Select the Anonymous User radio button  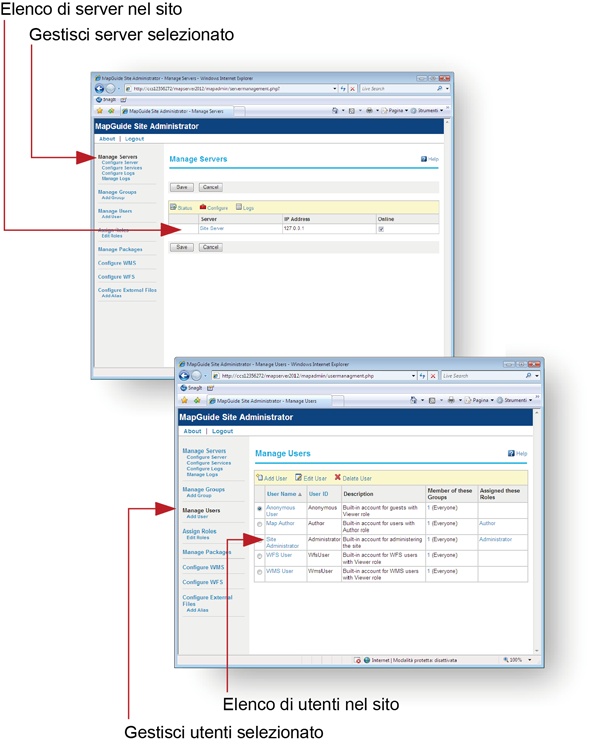tap(259, 509)
